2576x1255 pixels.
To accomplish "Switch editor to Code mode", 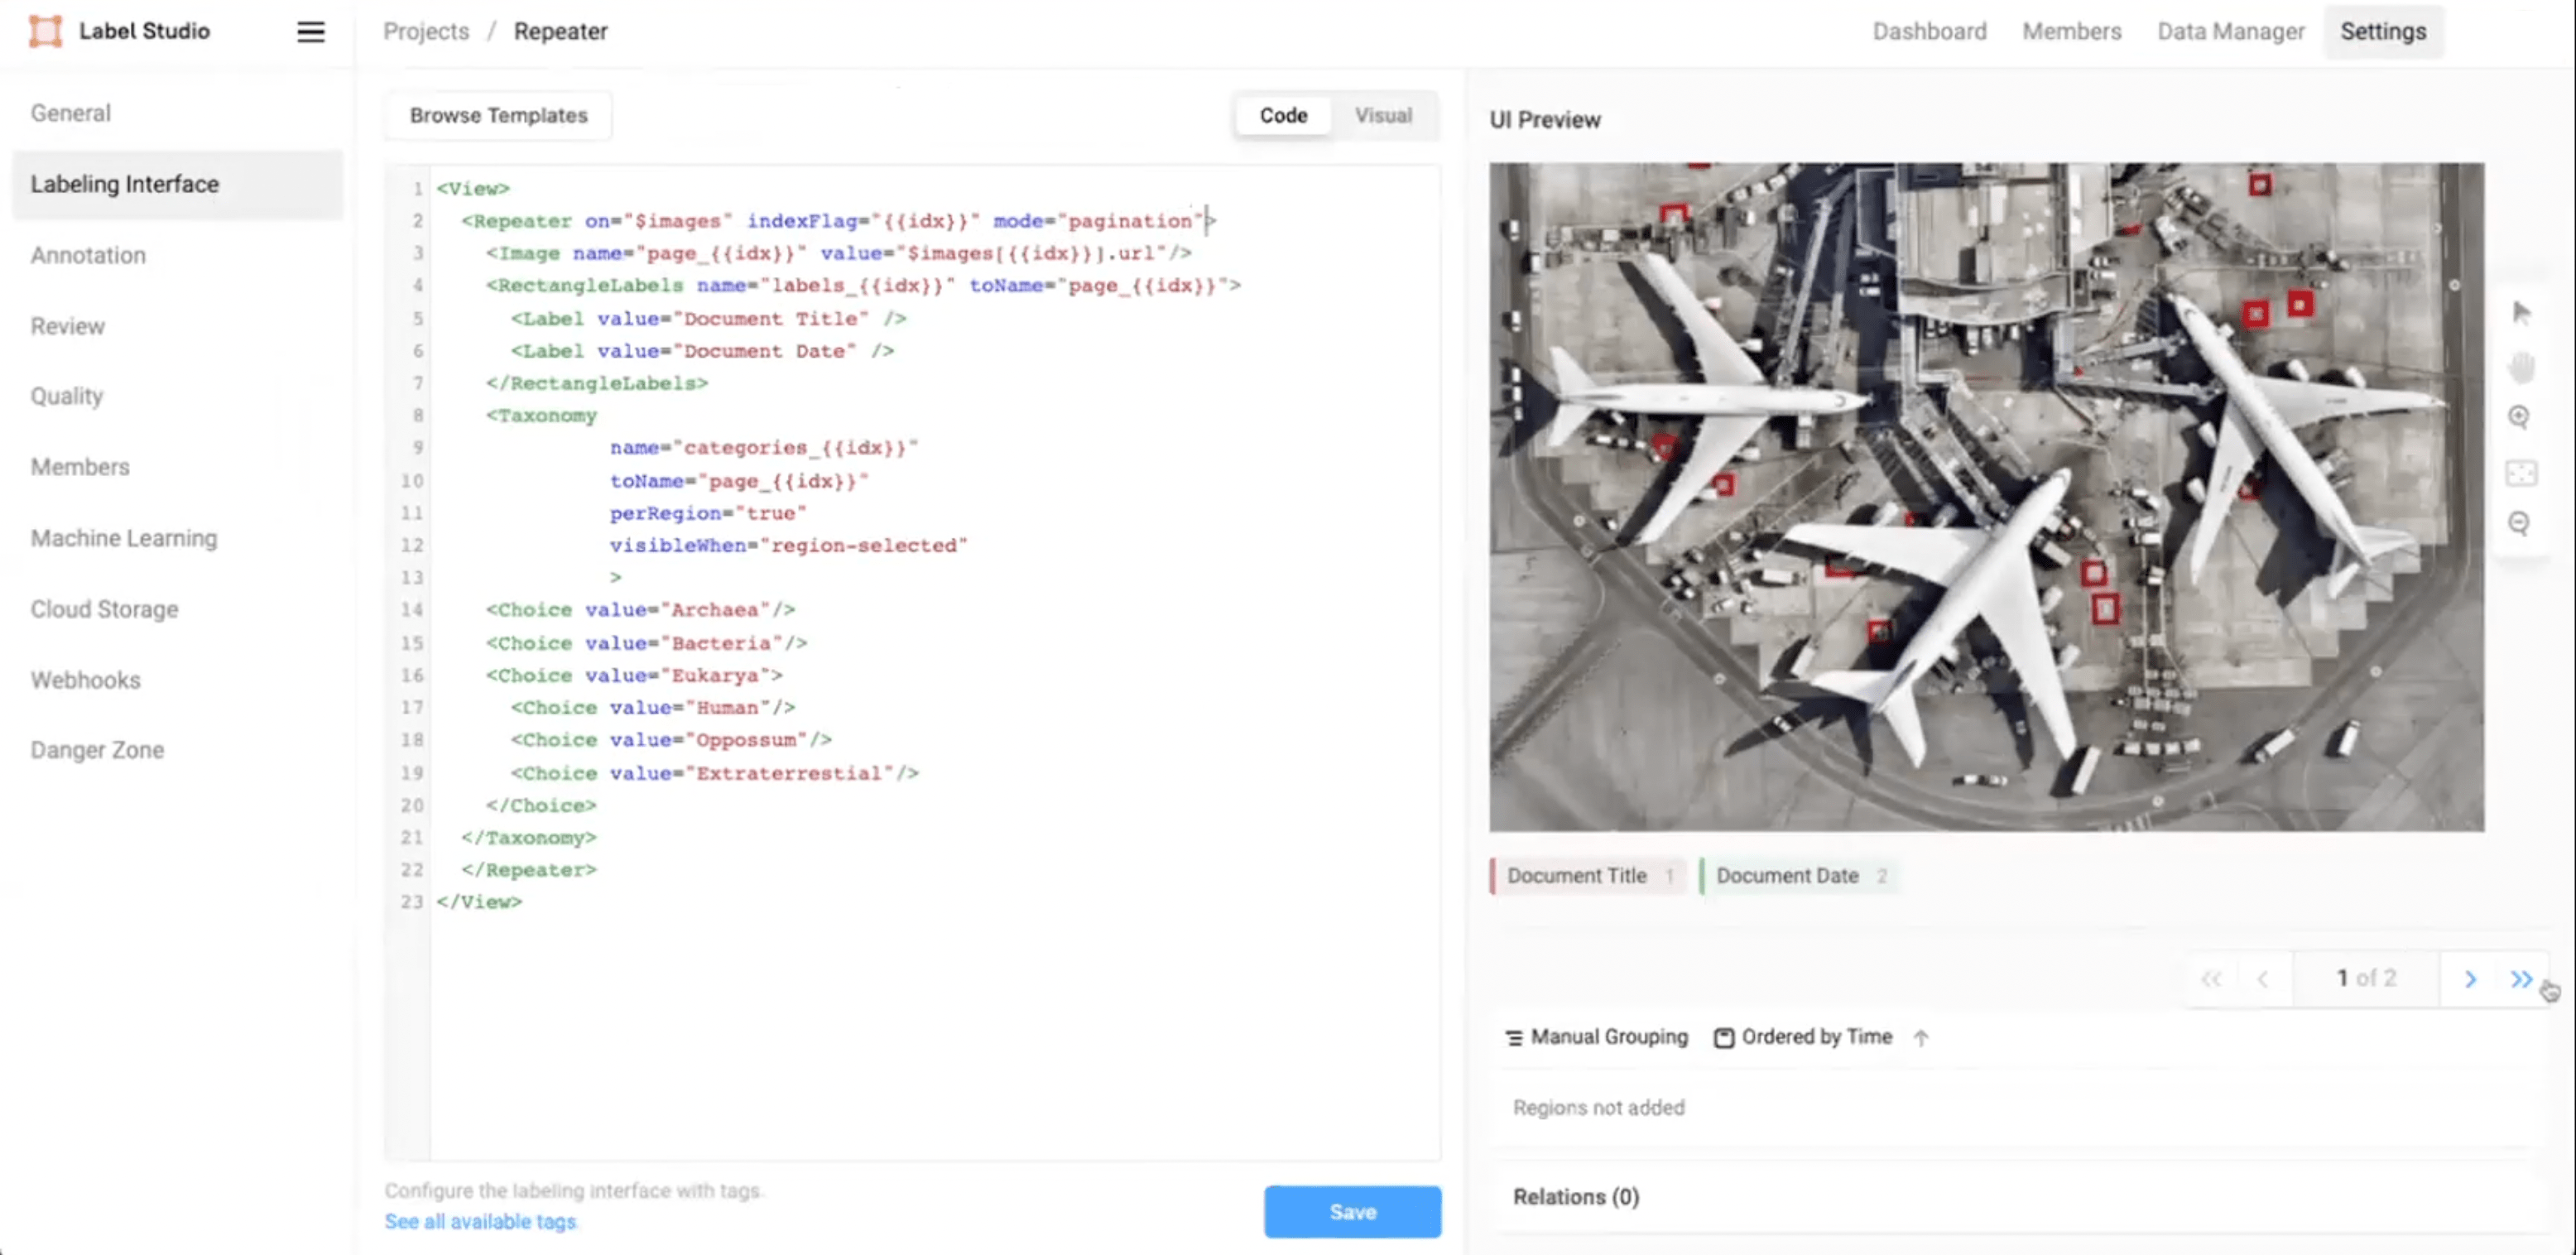I will [1283, 115].
